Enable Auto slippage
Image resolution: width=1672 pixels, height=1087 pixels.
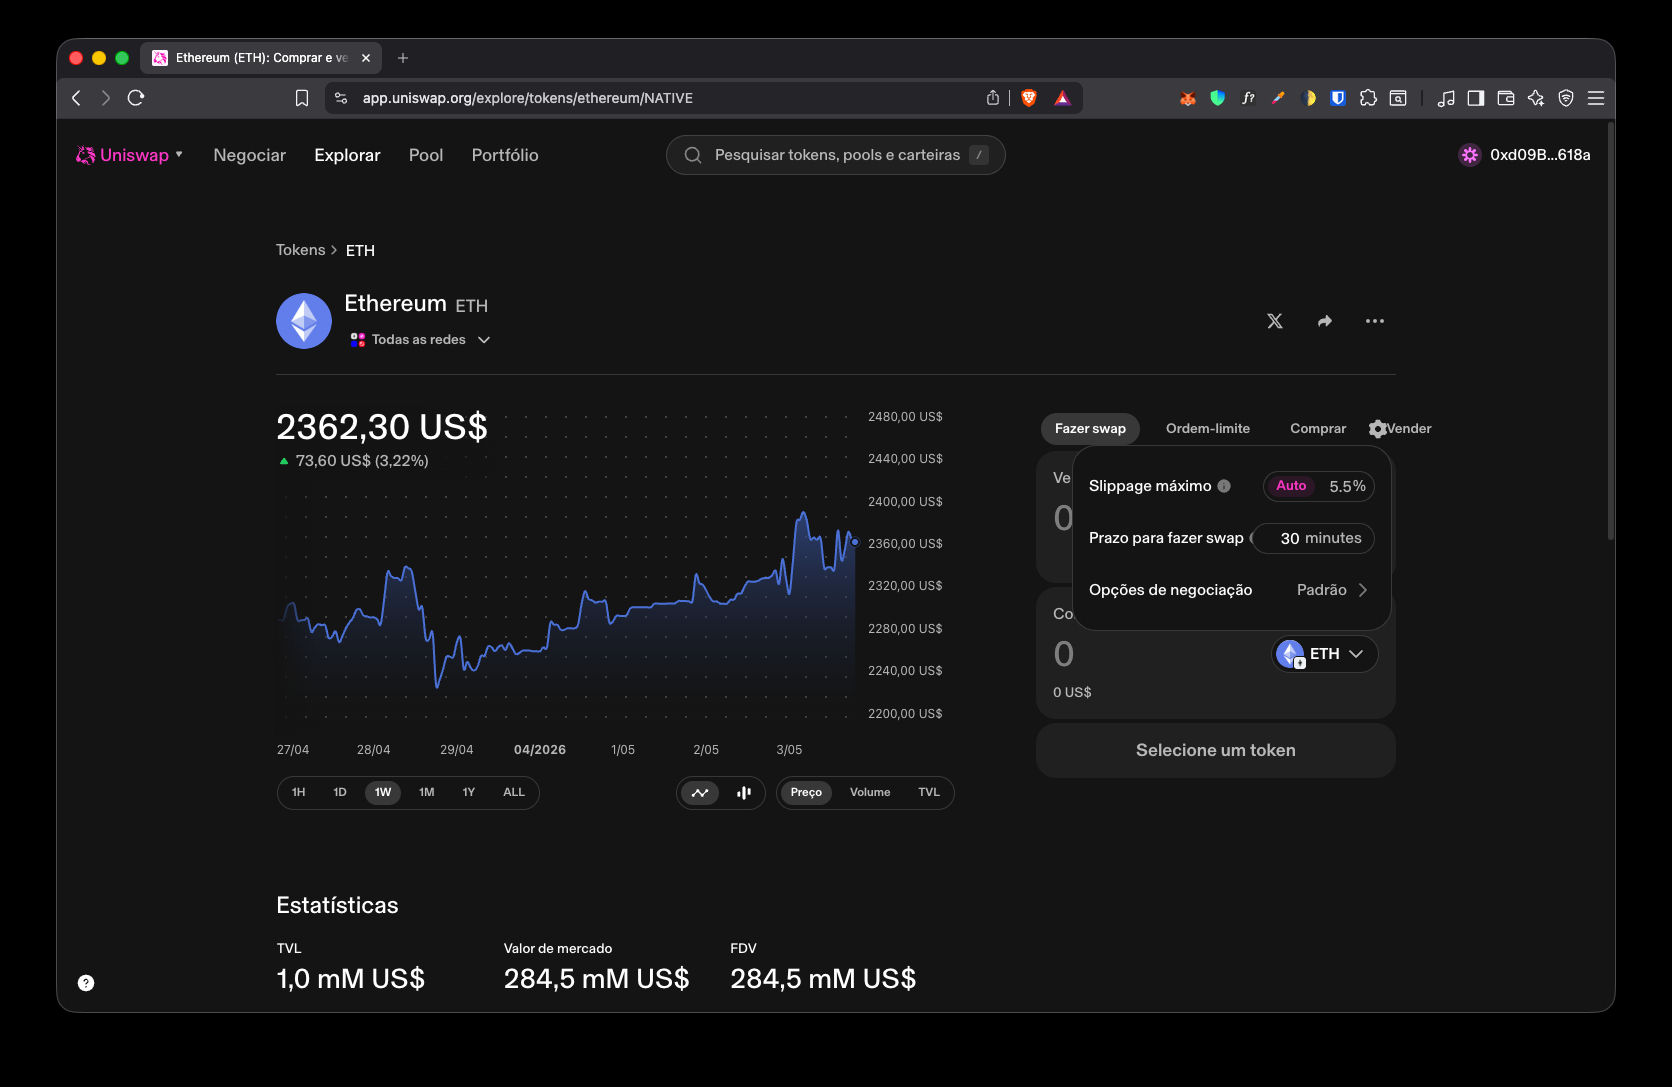tap(1291, 486)
